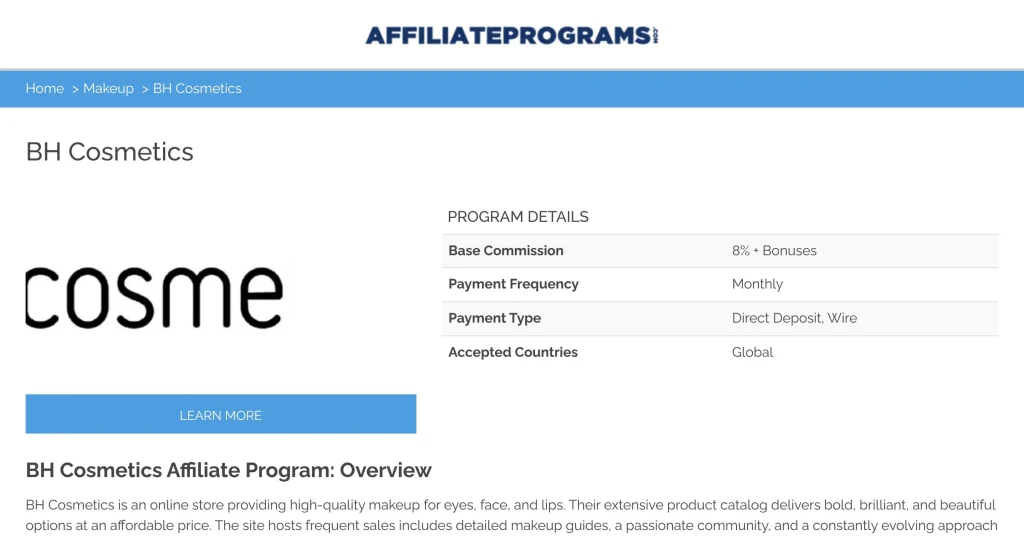
Task: Click the PROGRAM DETAILS heading
Action: [x=518, y=217]
